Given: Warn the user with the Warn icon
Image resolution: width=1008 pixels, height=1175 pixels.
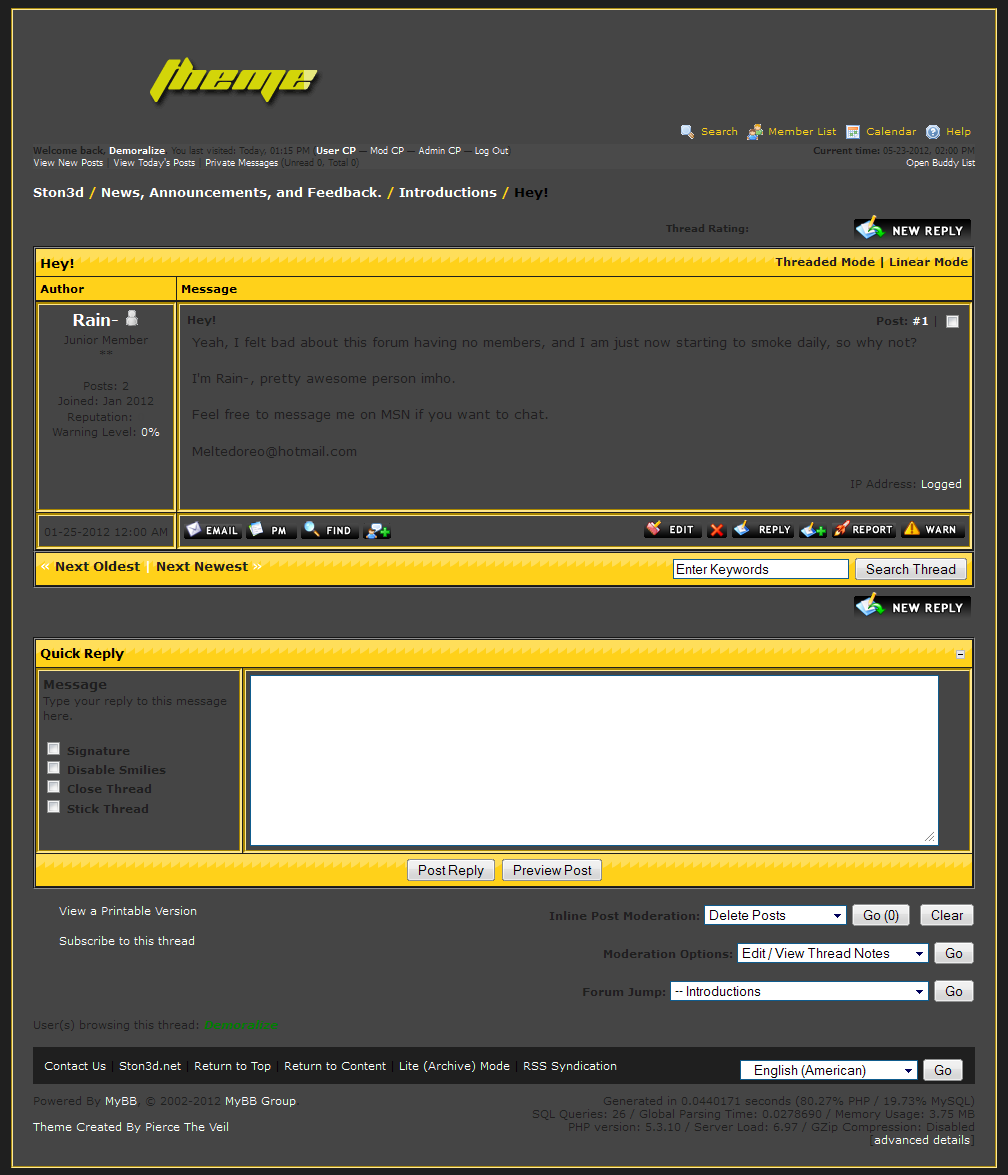Looking at the screenshot, I should 932,530.
